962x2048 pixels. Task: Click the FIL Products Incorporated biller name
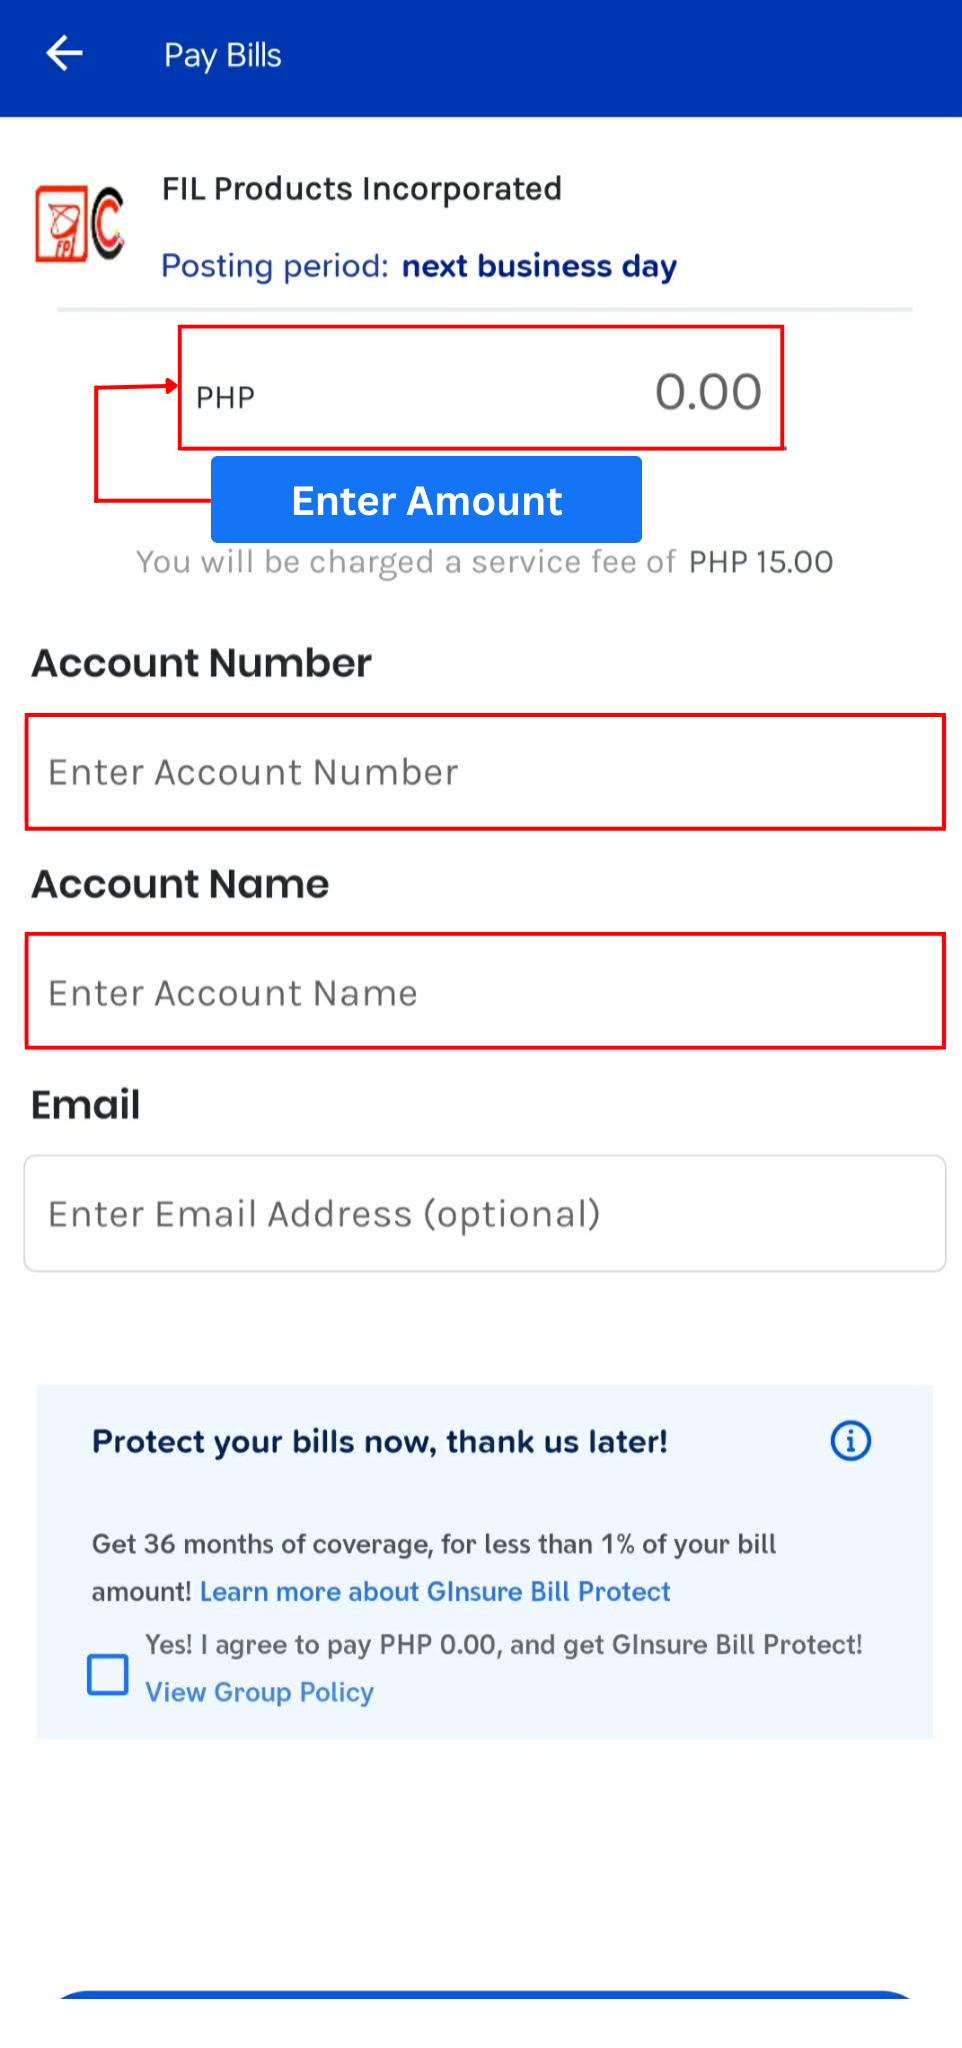point(362,189)
